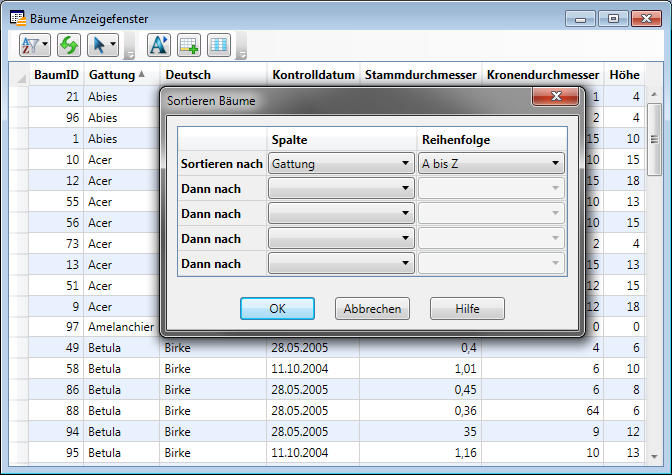The width and height of the screenshot is (672, 475).
Task: Click the green refresh icon
Action: point(69,45)
